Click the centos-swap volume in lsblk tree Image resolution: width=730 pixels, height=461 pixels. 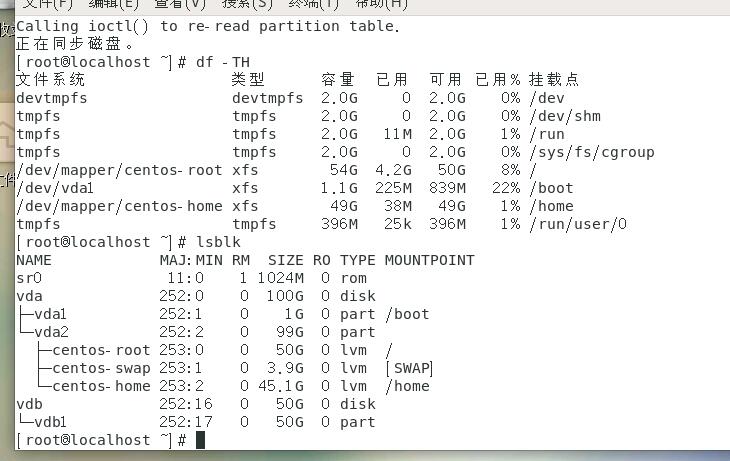[101, 368]
